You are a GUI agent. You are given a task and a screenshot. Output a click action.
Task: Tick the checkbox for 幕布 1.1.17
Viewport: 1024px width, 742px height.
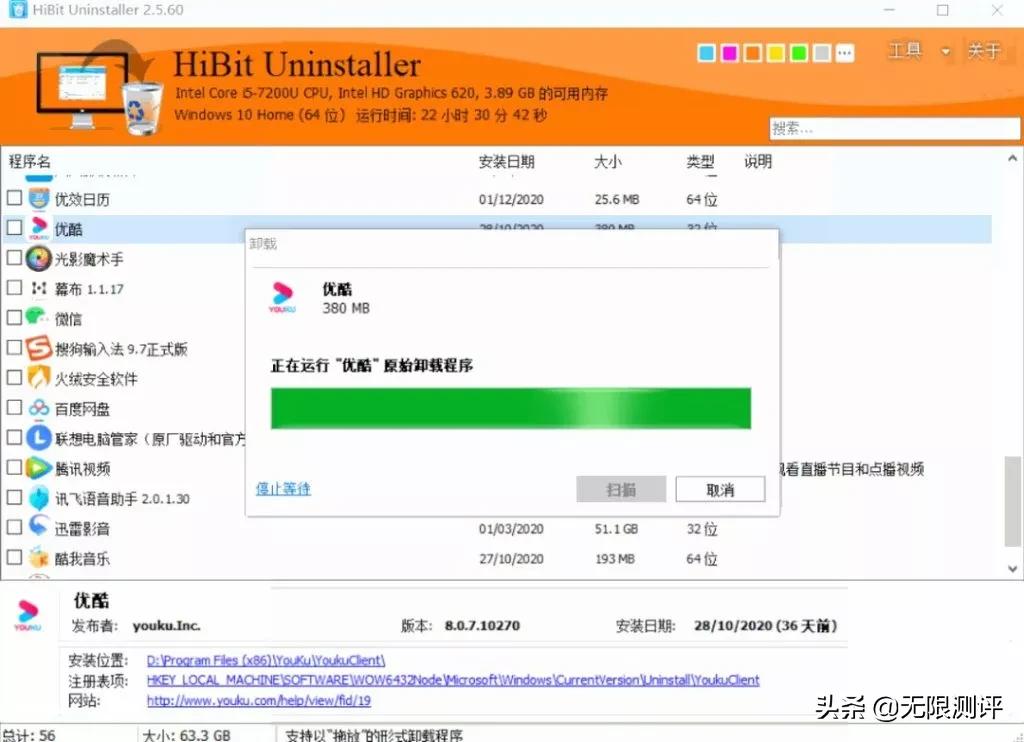(14, 287)
